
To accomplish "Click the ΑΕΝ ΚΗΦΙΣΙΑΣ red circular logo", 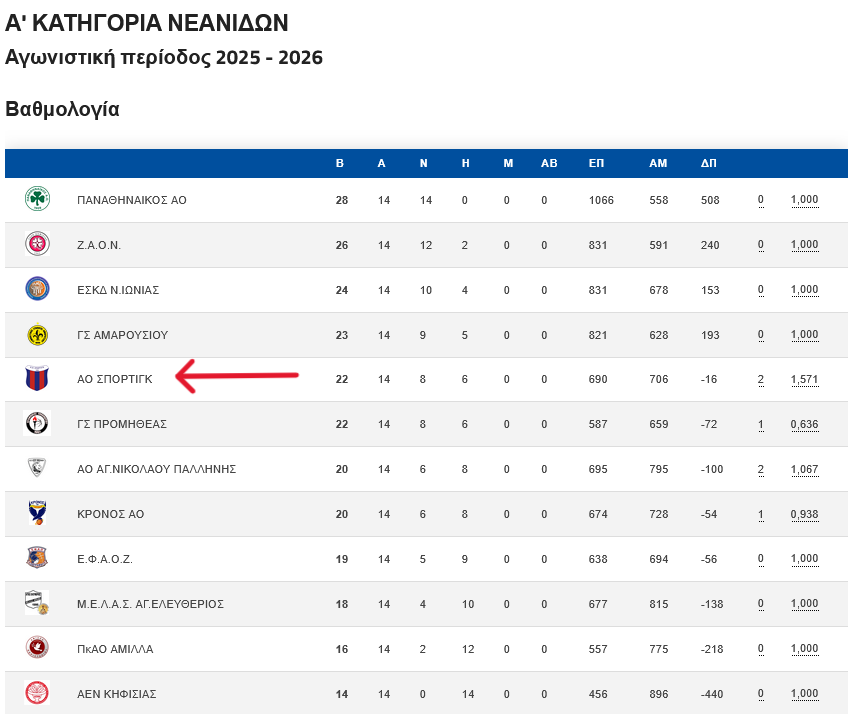I will coord(37,693).
